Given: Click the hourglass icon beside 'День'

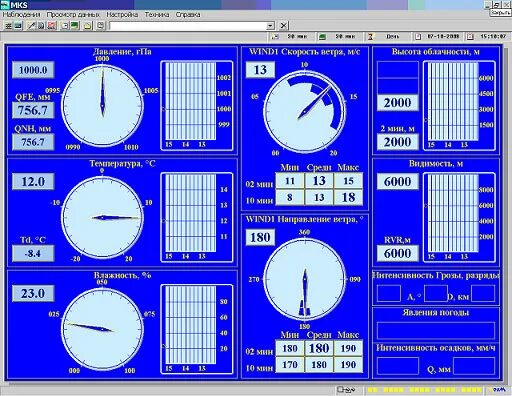Looking at the screenshot, I should pos(370,36).
